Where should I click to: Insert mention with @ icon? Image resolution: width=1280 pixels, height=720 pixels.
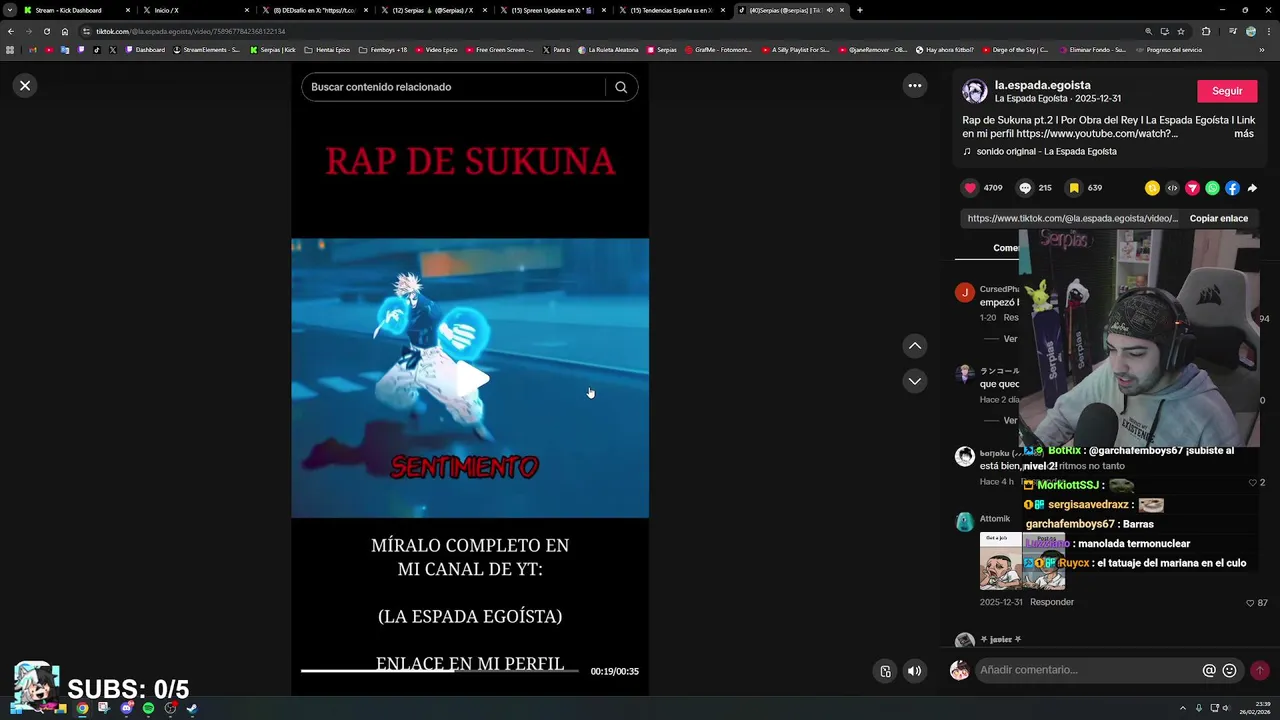tap(1209, 670)
